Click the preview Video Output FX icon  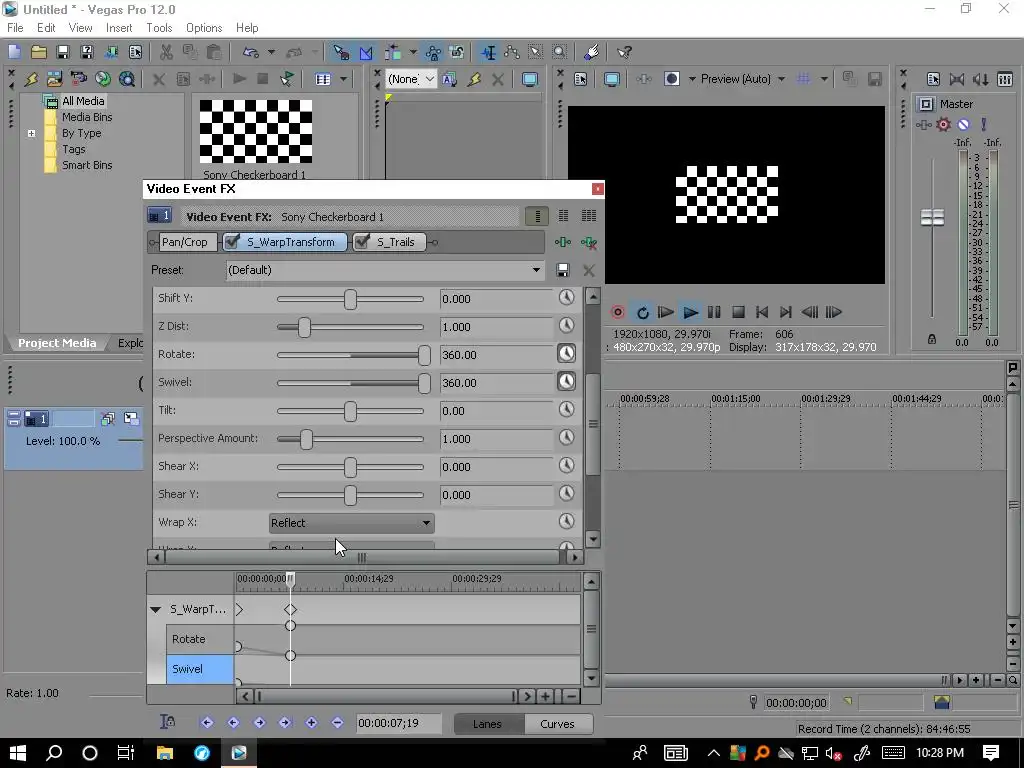[643, 79]
